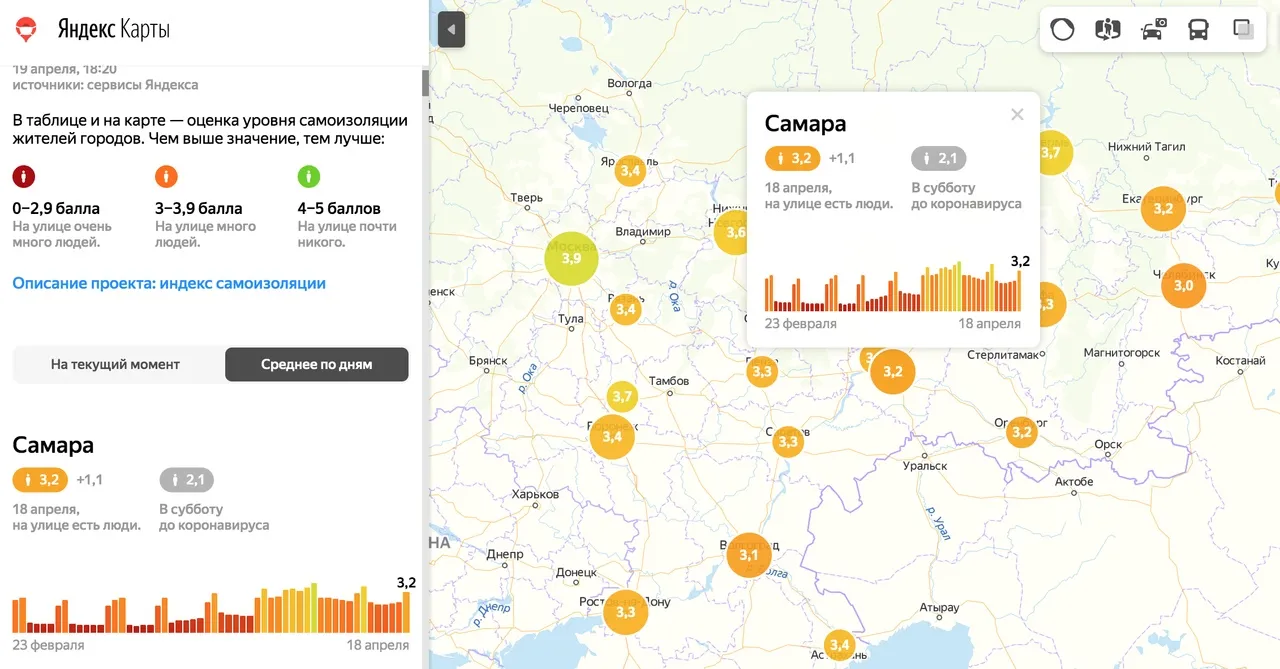The width and height of the screenshot is (1280, 669).
Task: Click the Yandex Maps logo pin icon
Action: point(26,29)
